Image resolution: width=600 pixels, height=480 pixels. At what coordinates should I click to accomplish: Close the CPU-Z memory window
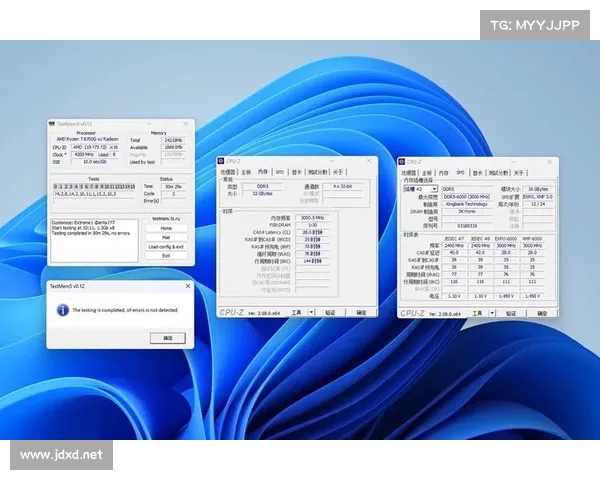tap(371, 160)
